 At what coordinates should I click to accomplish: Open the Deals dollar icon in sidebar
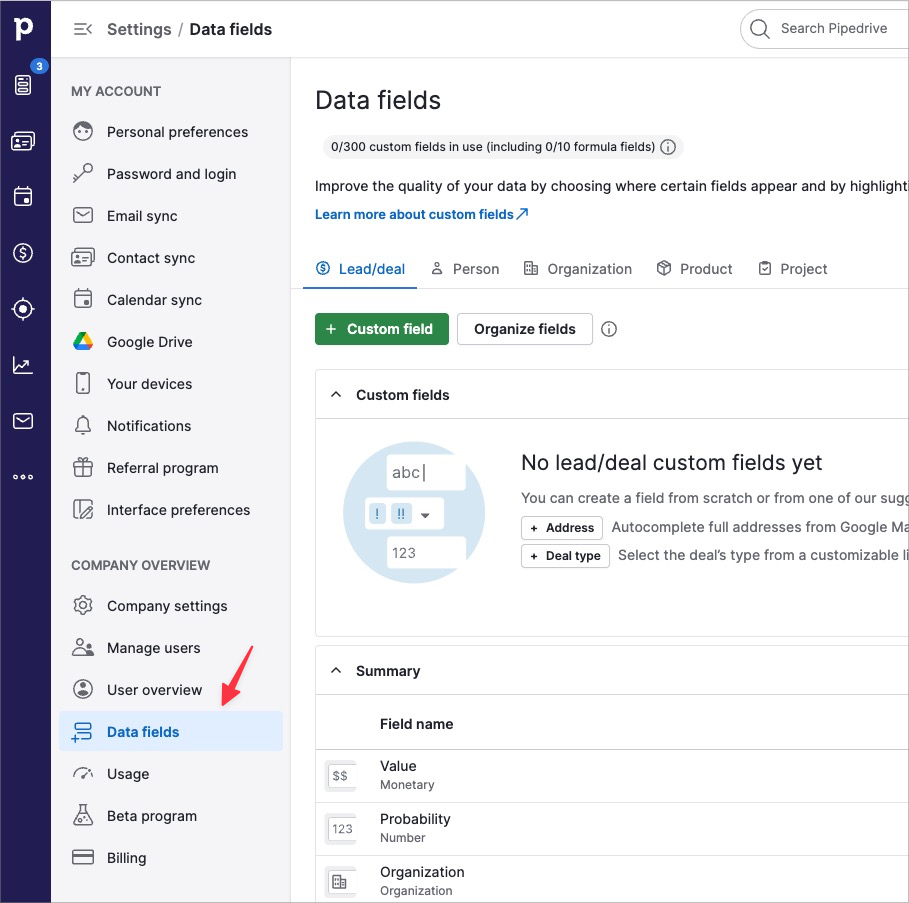coord(23,253)
